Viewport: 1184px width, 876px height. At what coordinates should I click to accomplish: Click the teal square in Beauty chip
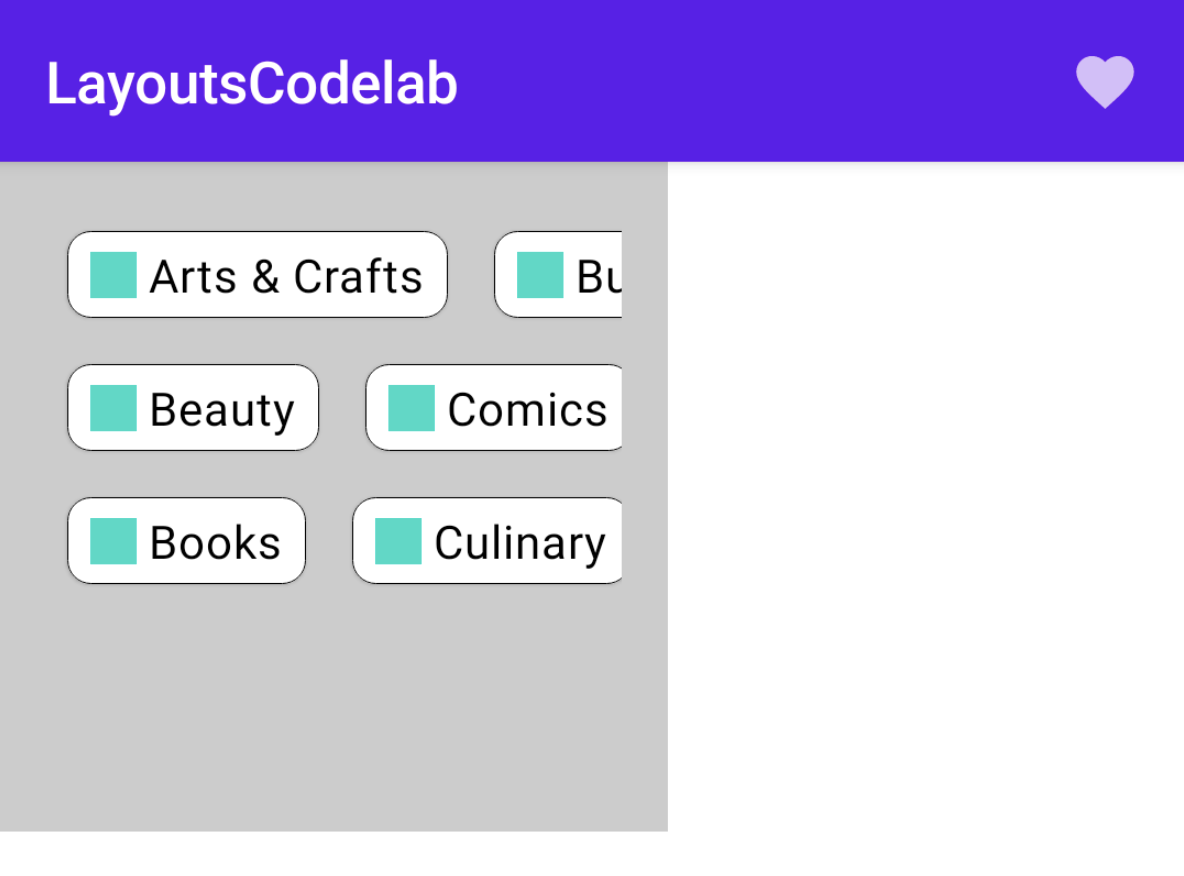tap(113, 408)
